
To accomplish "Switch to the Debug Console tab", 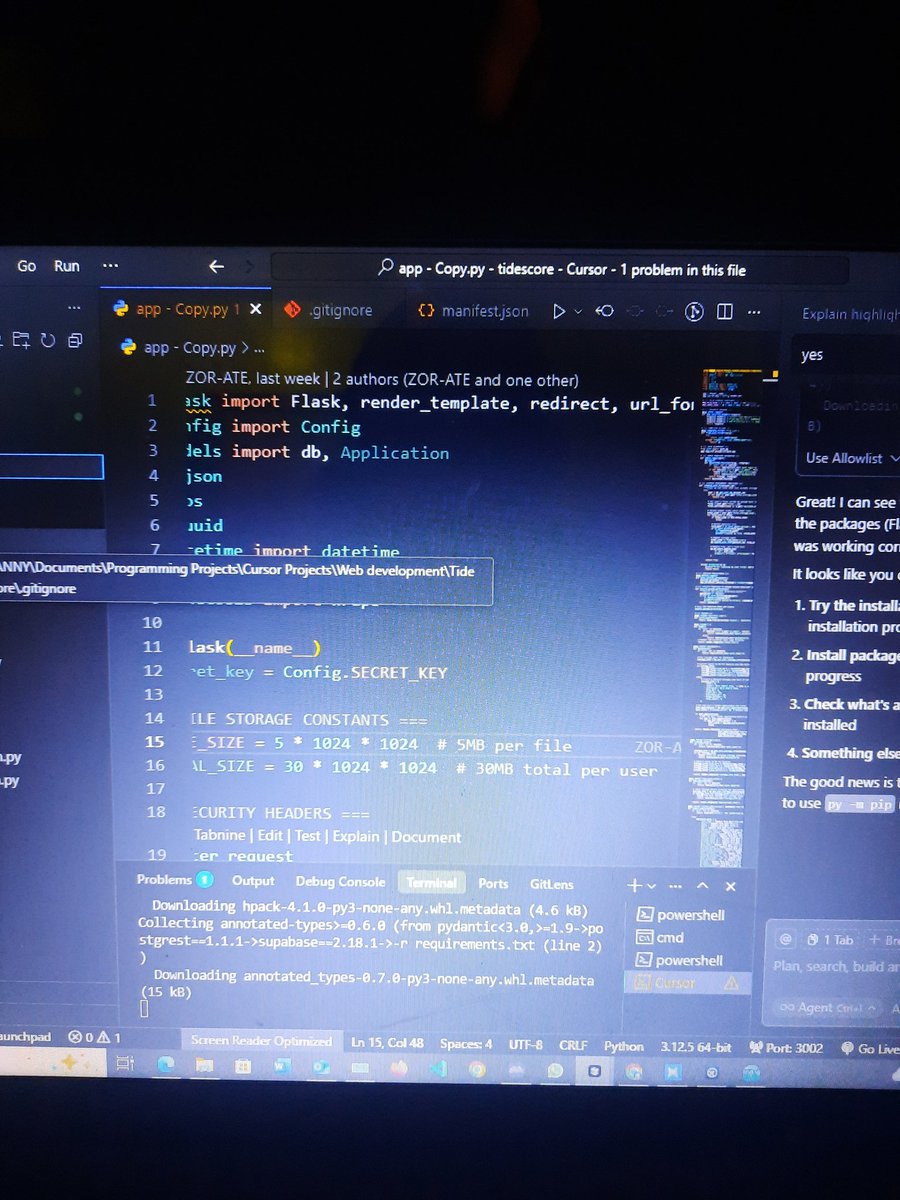I will [340, 881].
